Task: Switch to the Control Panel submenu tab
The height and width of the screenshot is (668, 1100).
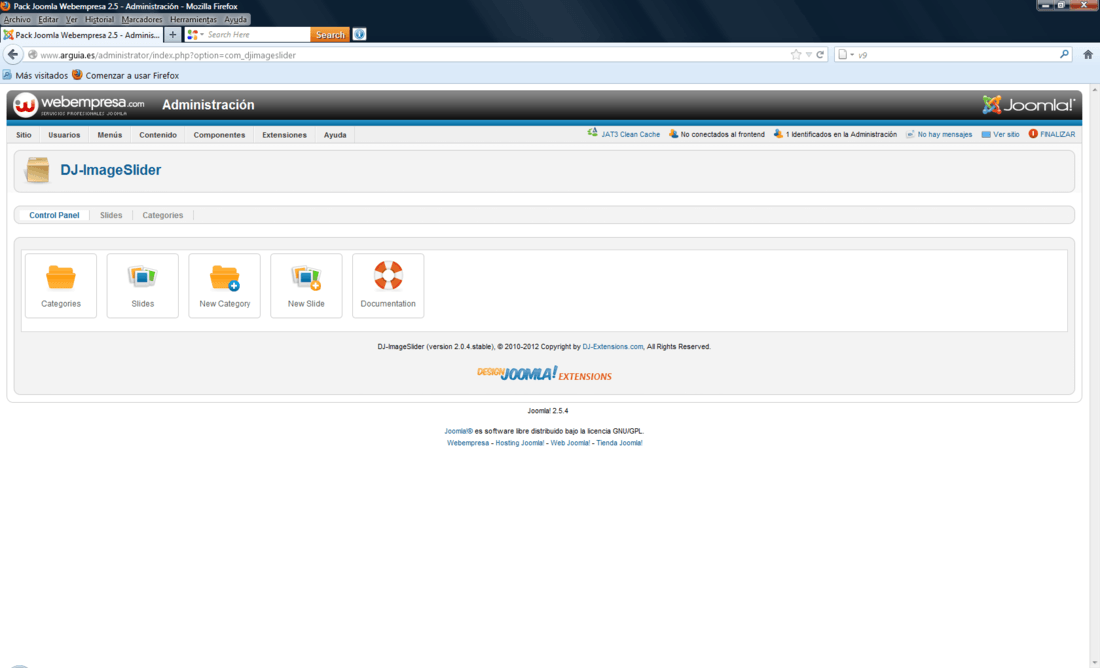Action: point(54,215)
